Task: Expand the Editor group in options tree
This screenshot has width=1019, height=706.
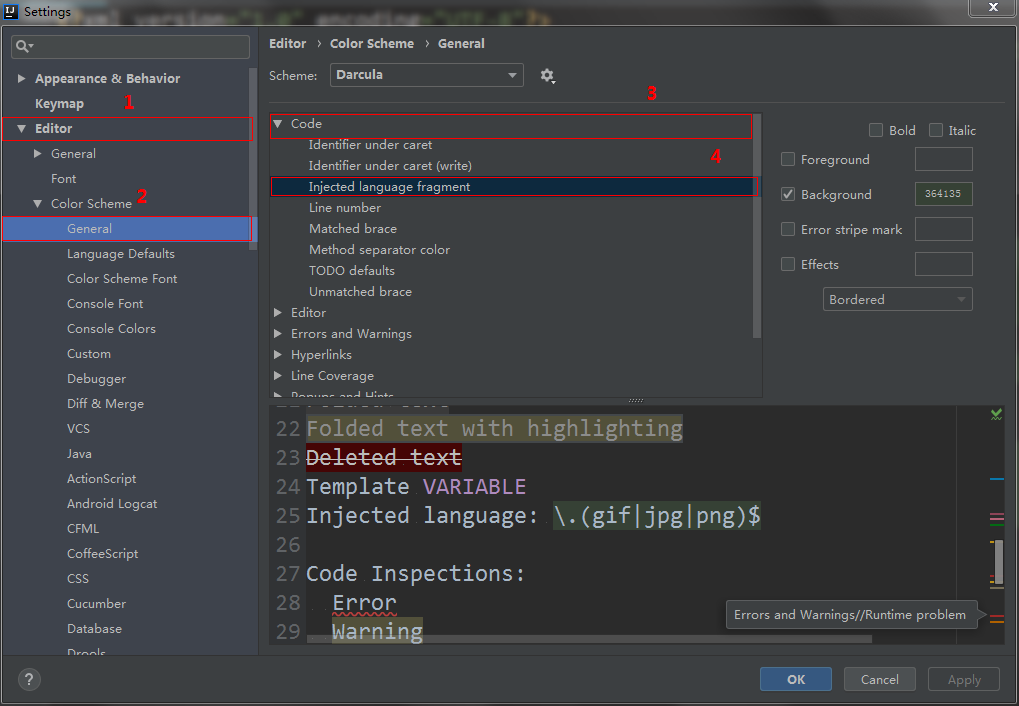Action: click(278, 313)
